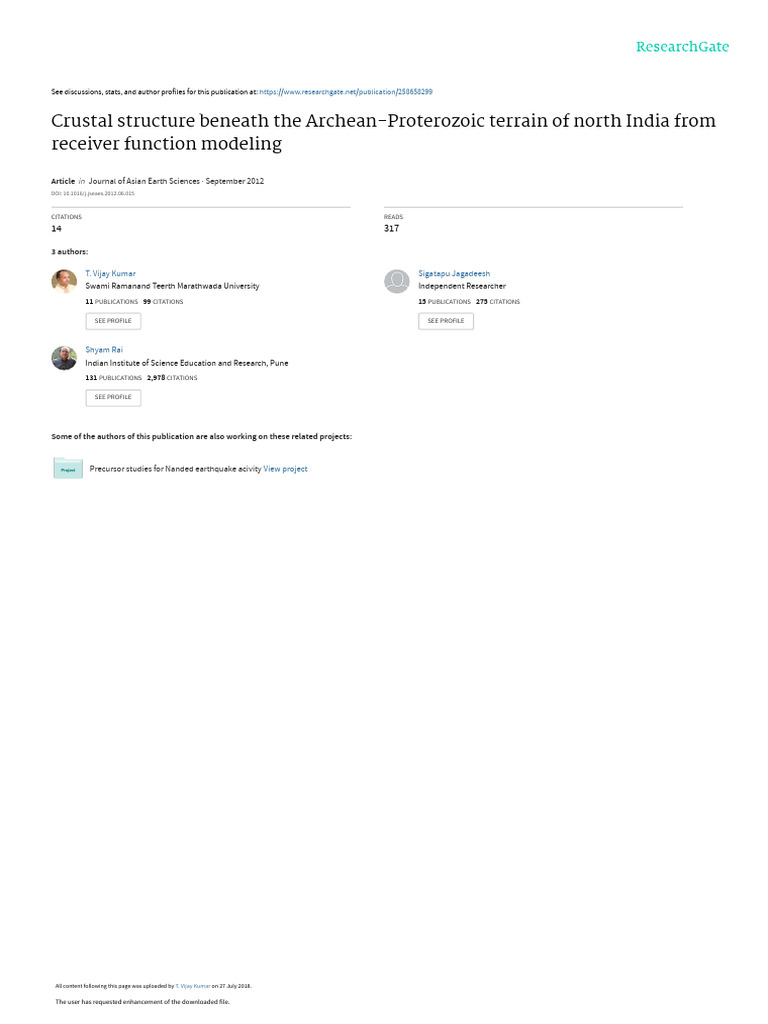
Task: Click the reads count 317
Action: pyautogui.click(x=391, y=229)
